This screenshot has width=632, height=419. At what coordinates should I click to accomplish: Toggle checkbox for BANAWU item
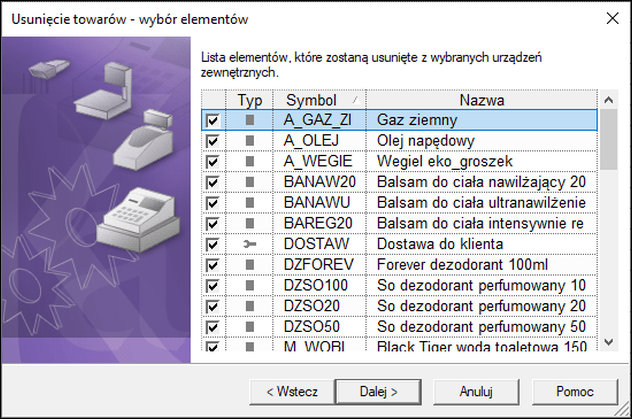(212, 203)
